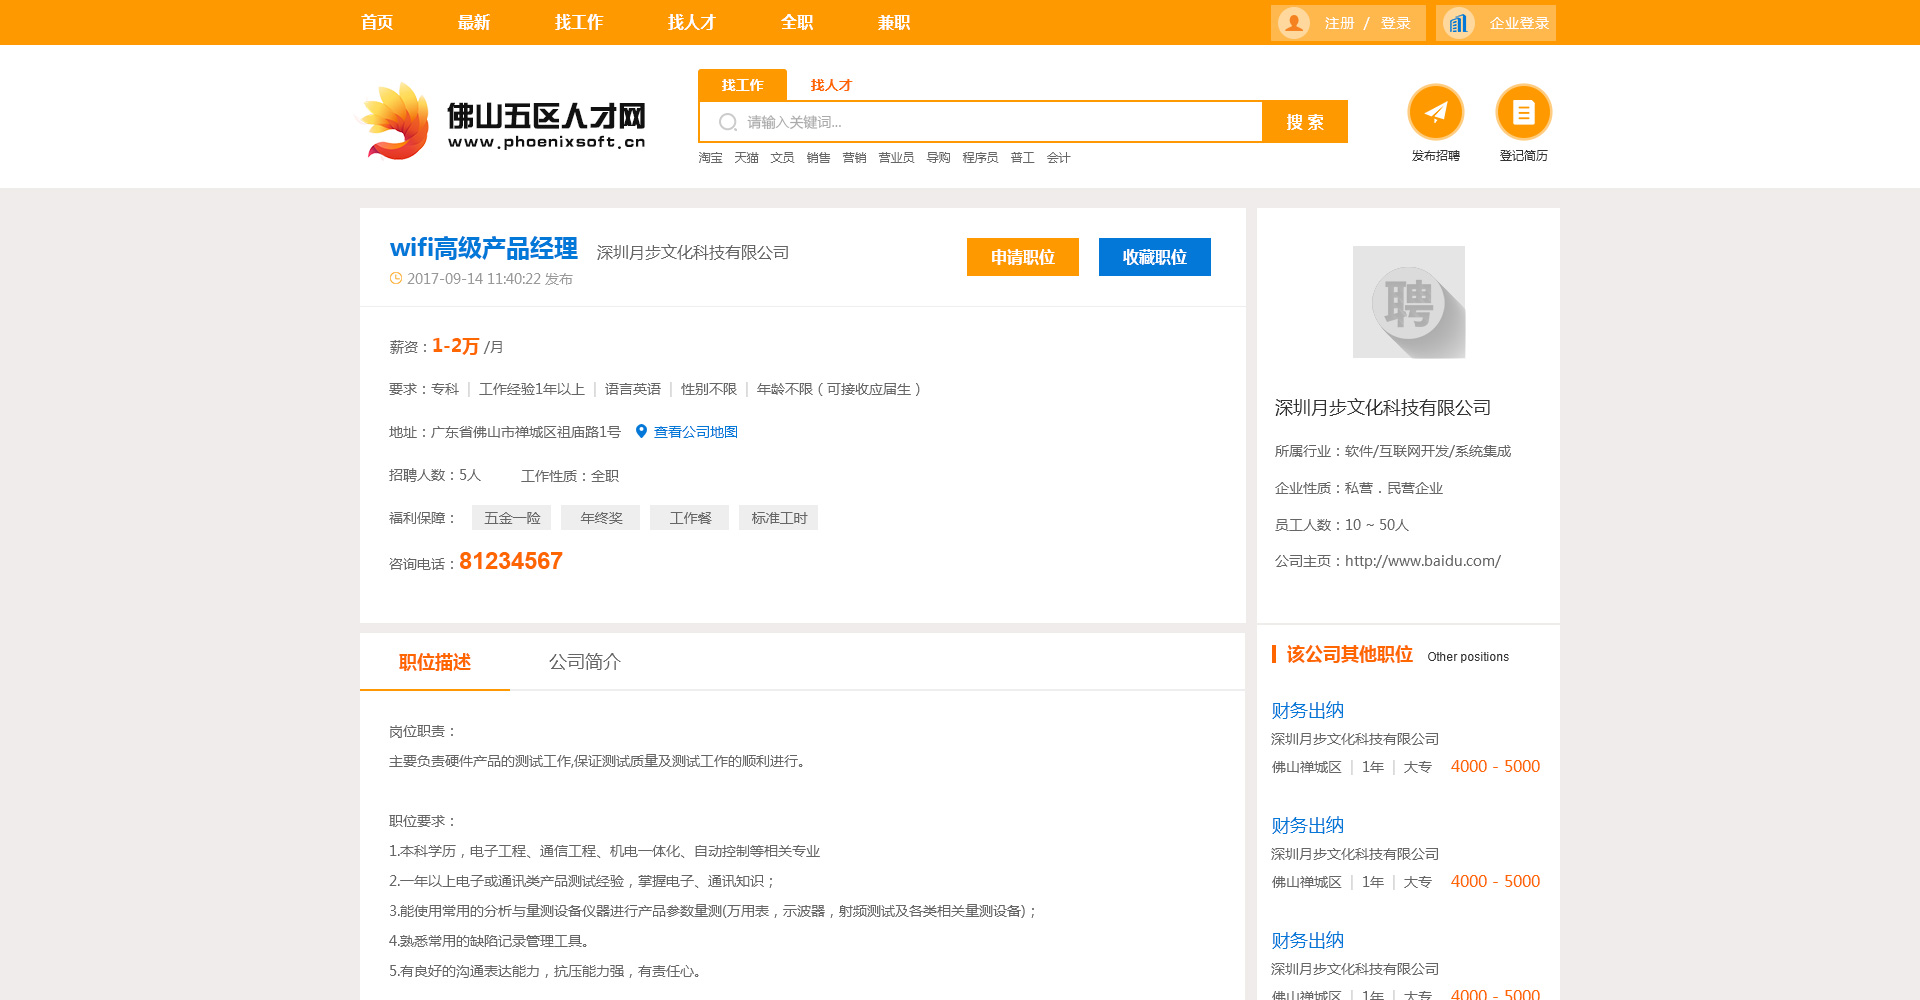Screen dimensions: 1920x1000
Task: Open the 查看公司地图 link
Action: point(695,432)
